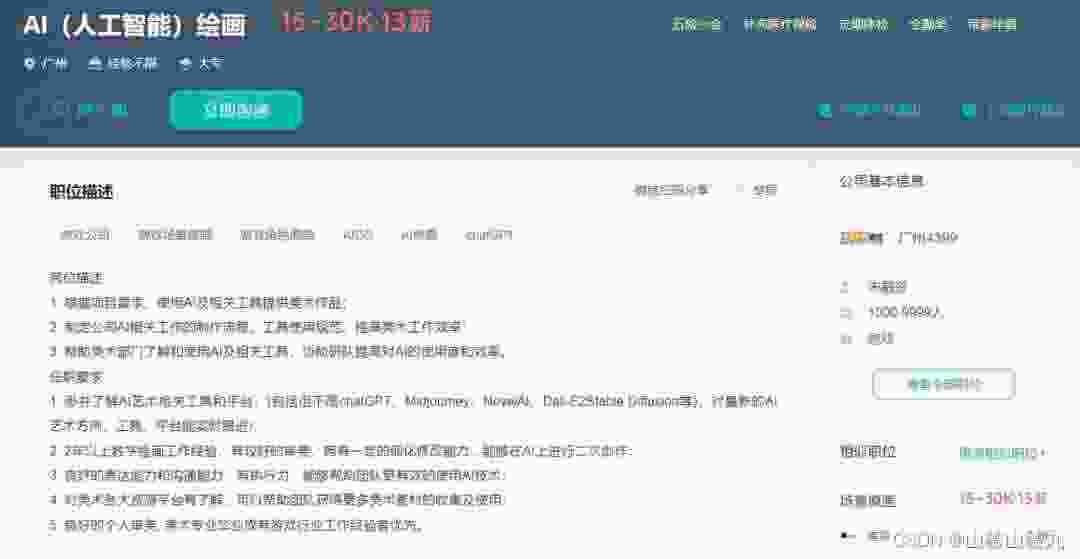
Task: Select the AI绘画 keyword tag
Action: tap(419, 235)
